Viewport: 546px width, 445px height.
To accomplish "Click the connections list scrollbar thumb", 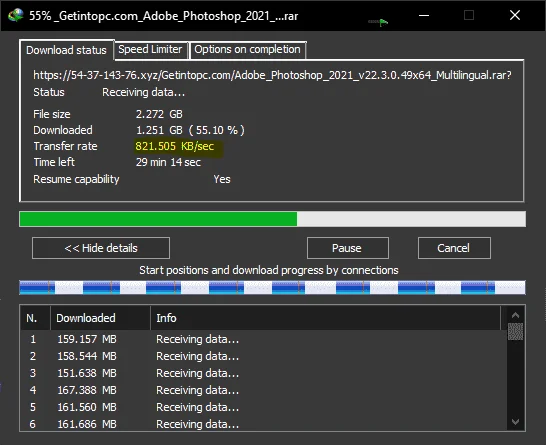I will coord(515,331).
